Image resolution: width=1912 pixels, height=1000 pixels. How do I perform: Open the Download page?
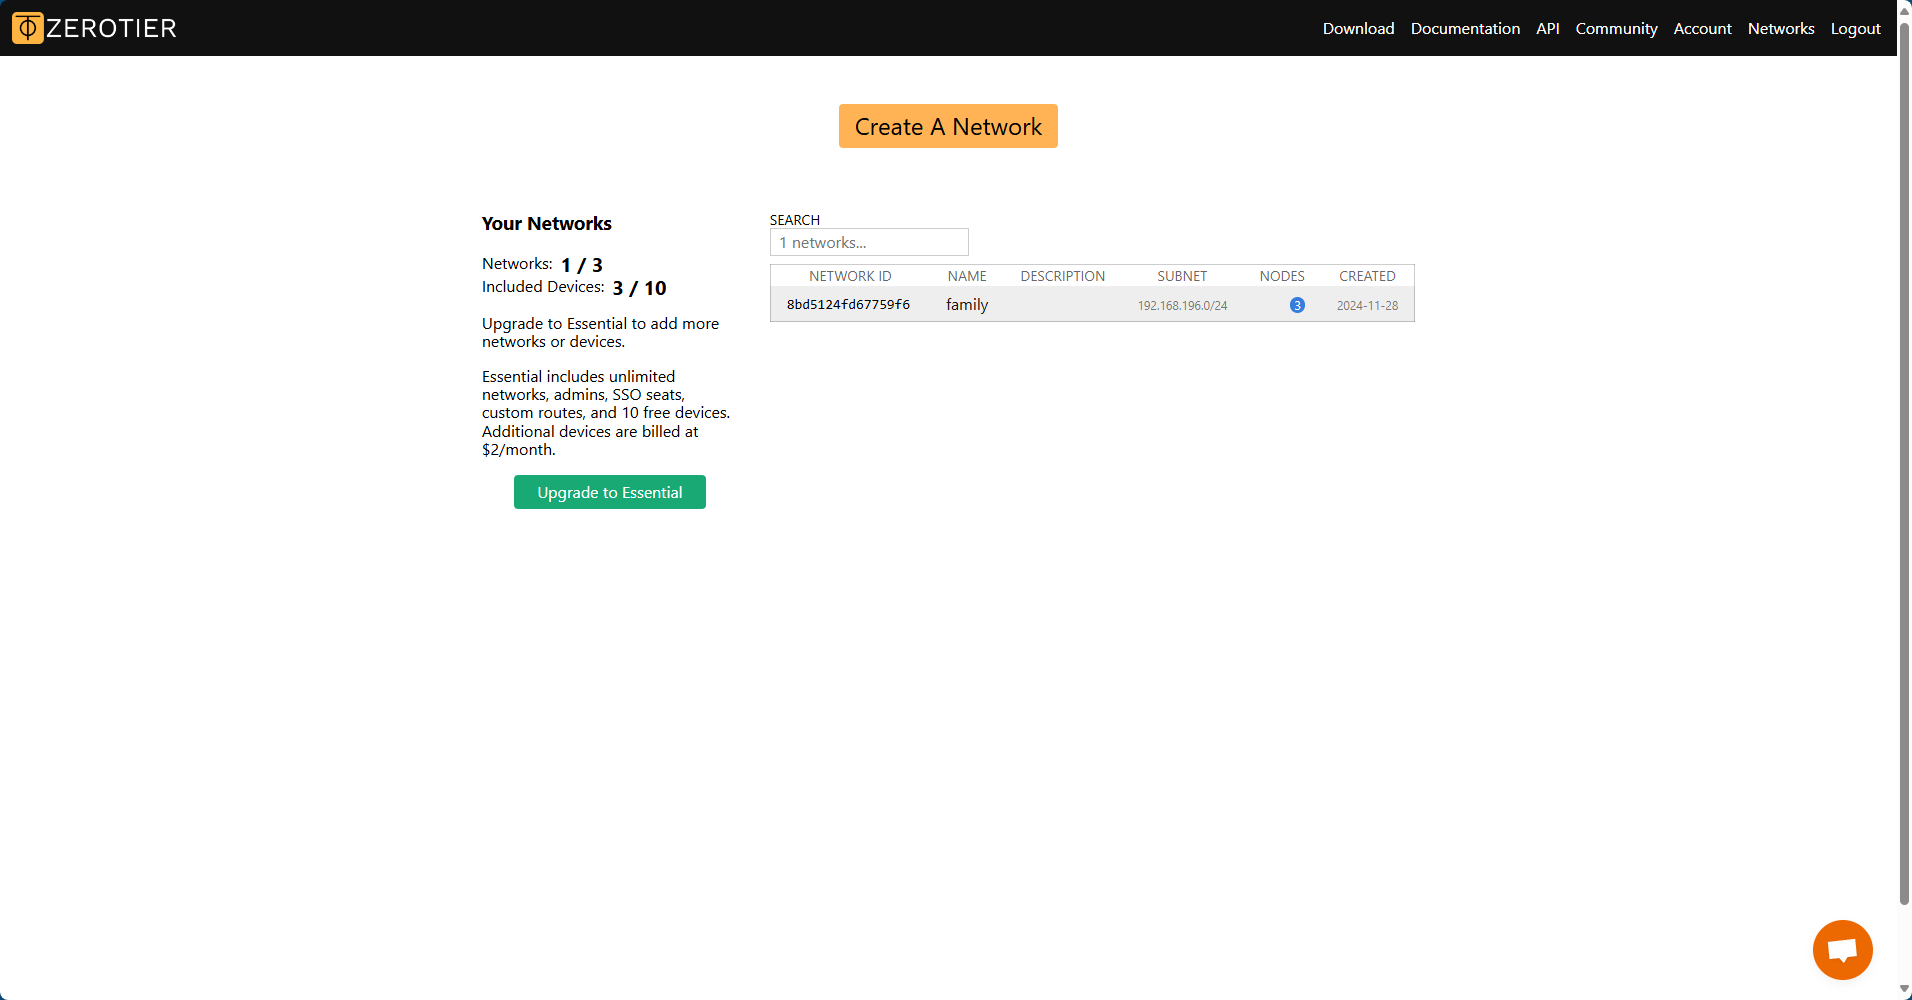click(x=1358, y=28)
